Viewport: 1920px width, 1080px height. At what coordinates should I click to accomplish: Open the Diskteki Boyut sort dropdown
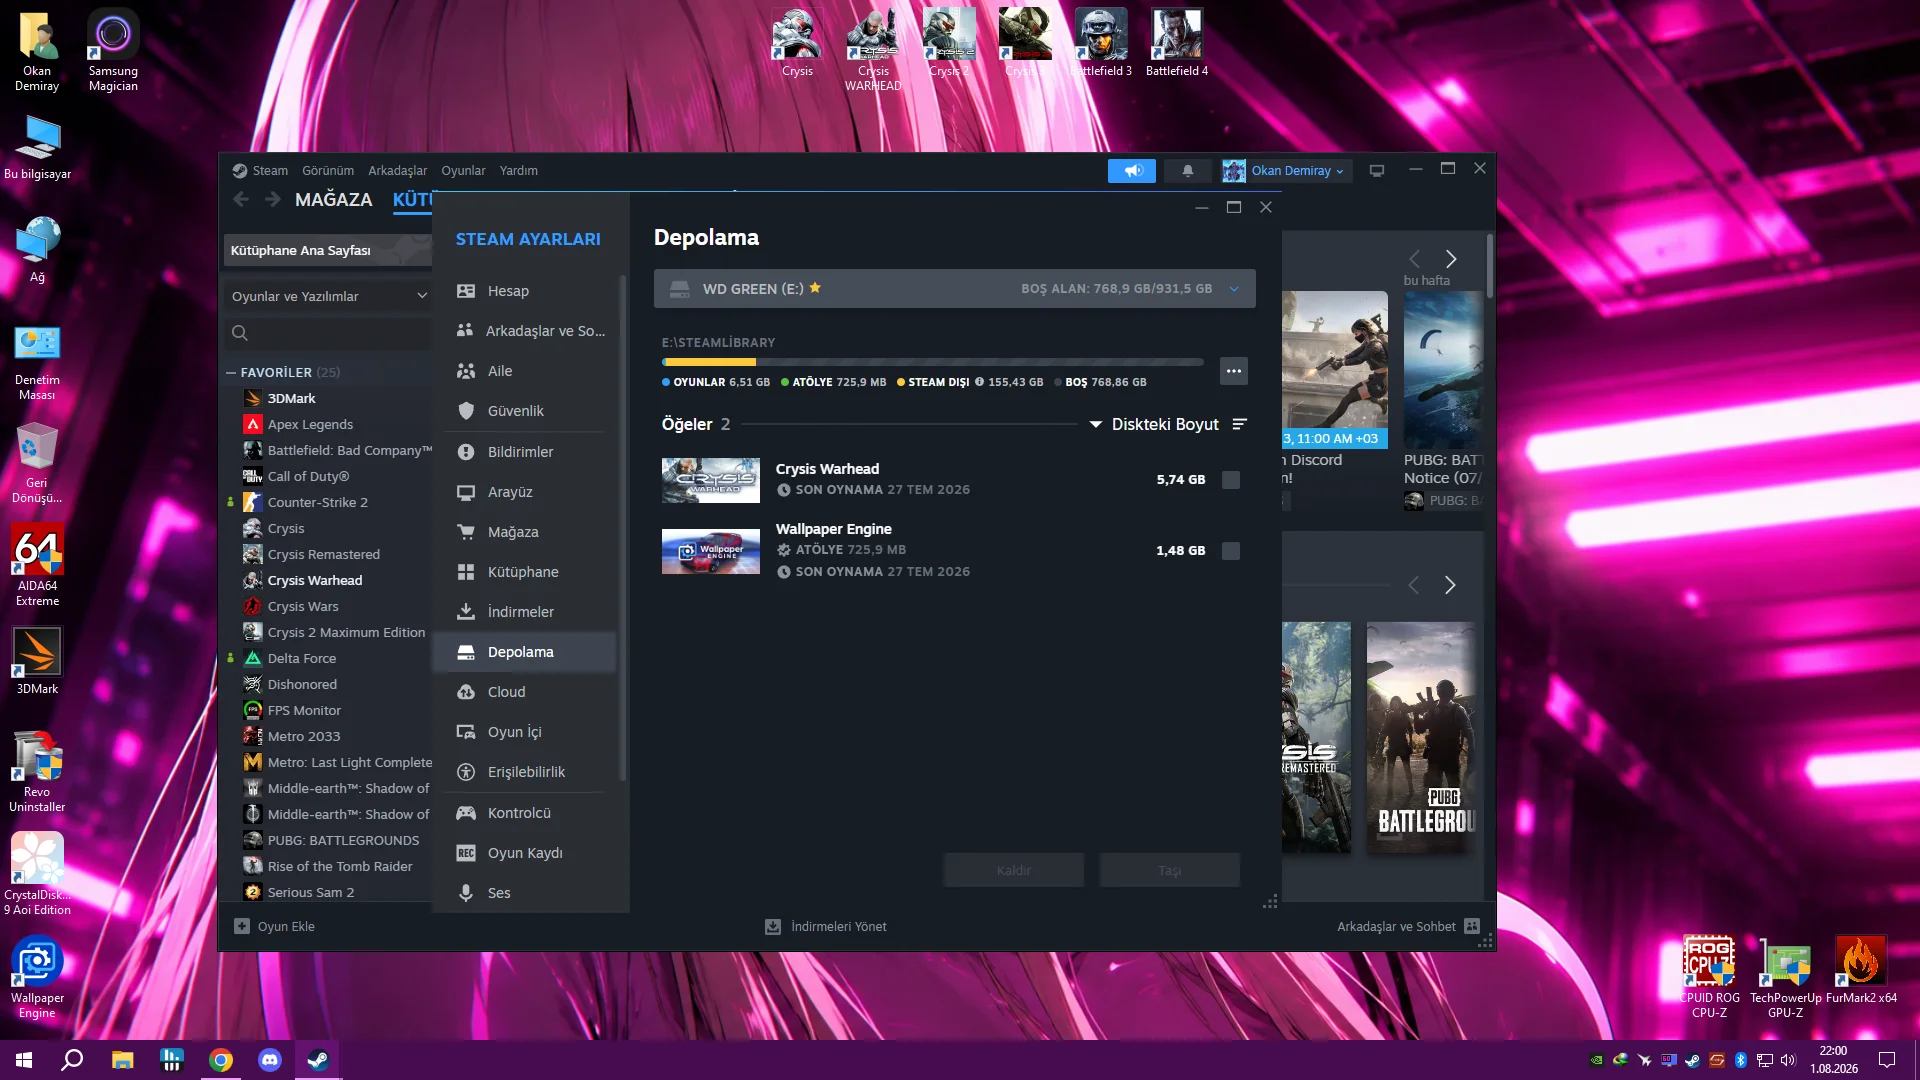tap(1154, 424)
